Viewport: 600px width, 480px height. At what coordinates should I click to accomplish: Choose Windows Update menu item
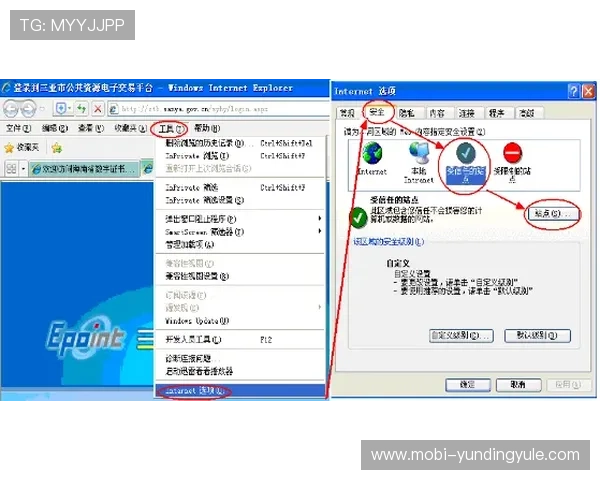(x=241, y=321)
